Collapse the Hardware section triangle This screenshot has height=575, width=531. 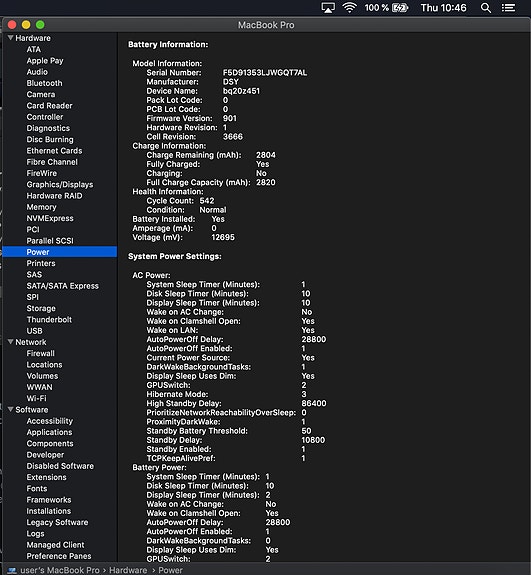tap(11, 38)
